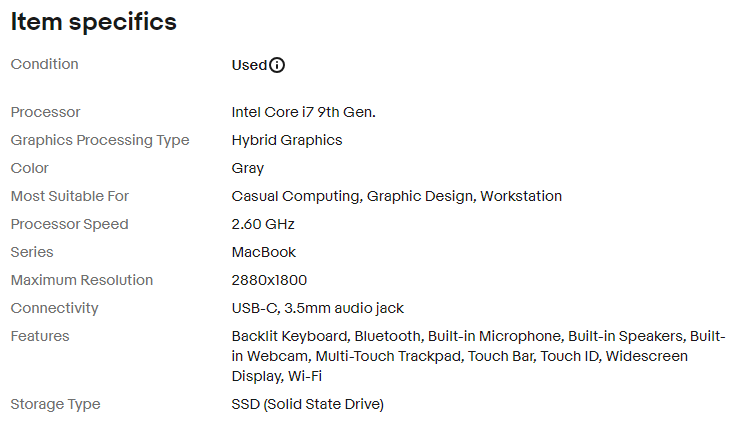Click the Most Suitable For label
The width and height of the screenshot is (742, 427).
(x=70, y=196)
